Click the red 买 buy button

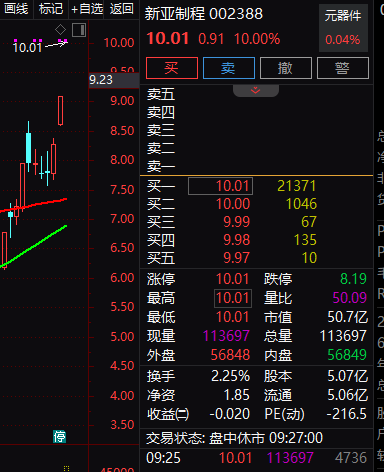point(172,68)
